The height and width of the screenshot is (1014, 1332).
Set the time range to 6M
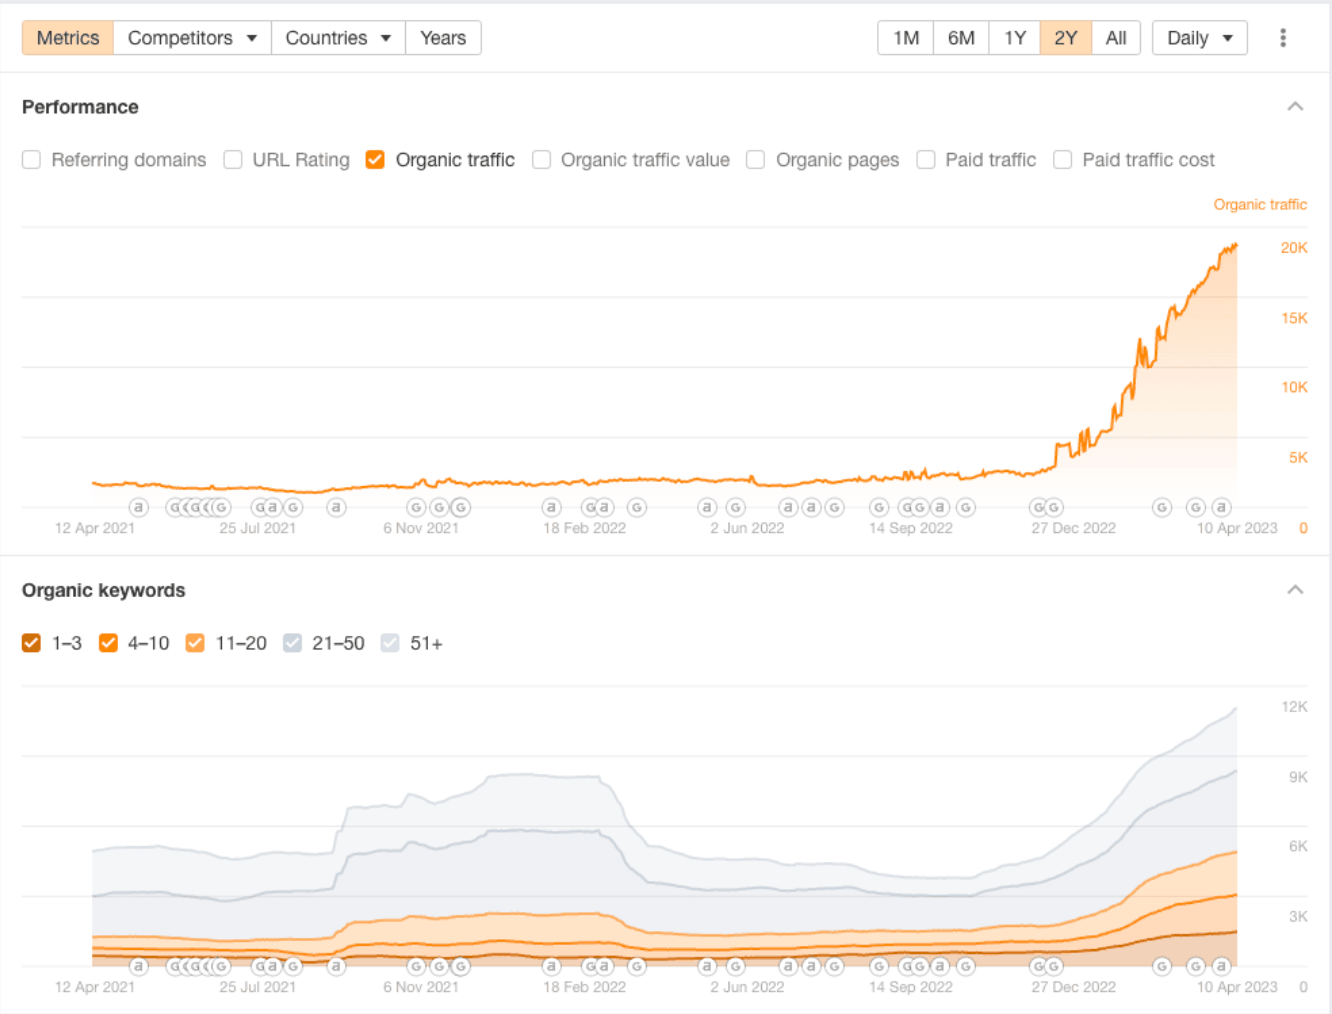tap(961, 38)
